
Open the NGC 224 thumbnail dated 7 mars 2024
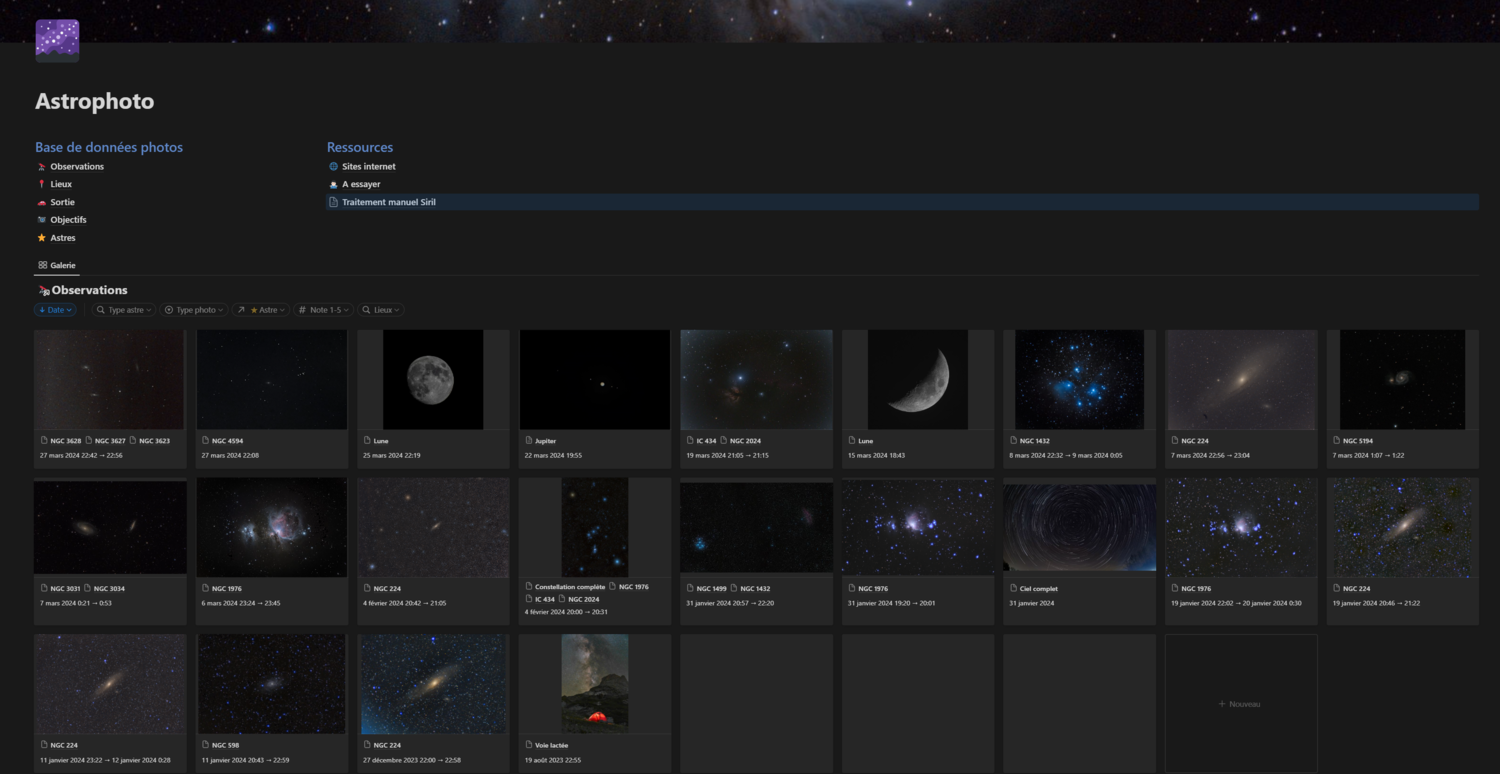point(1241,380)
